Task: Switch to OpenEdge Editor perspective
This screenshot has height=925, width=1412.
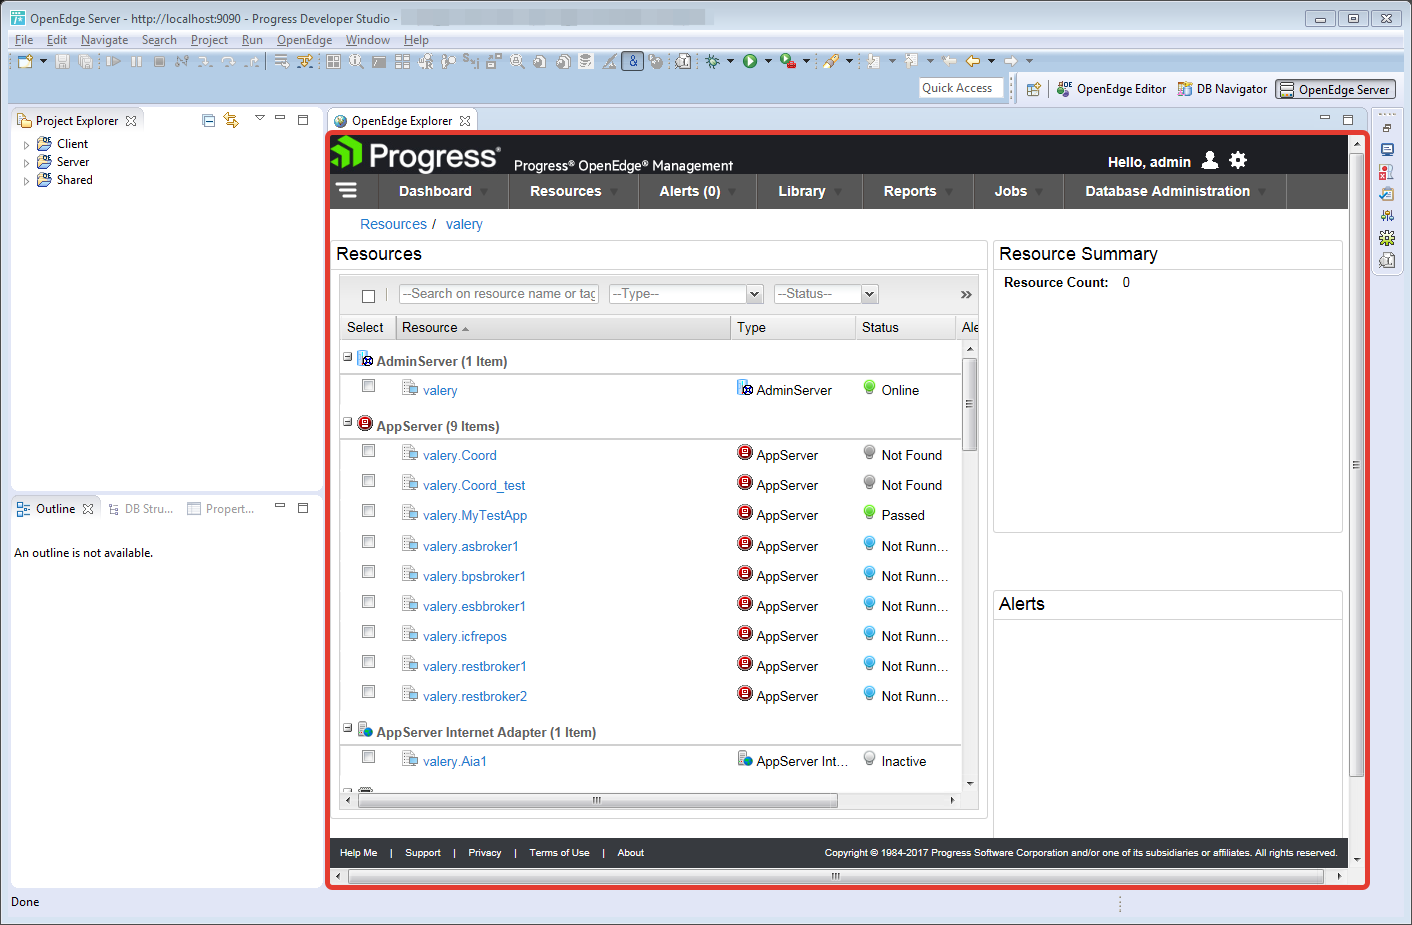Action: point(1111,89)
